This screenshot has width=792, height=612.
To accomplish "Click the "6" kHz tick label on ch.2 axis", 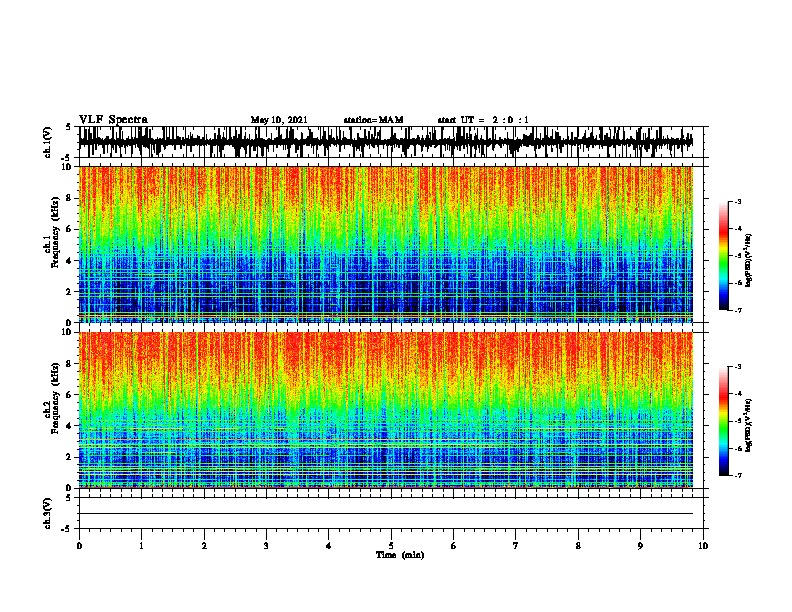I will [x=69, y=394].
